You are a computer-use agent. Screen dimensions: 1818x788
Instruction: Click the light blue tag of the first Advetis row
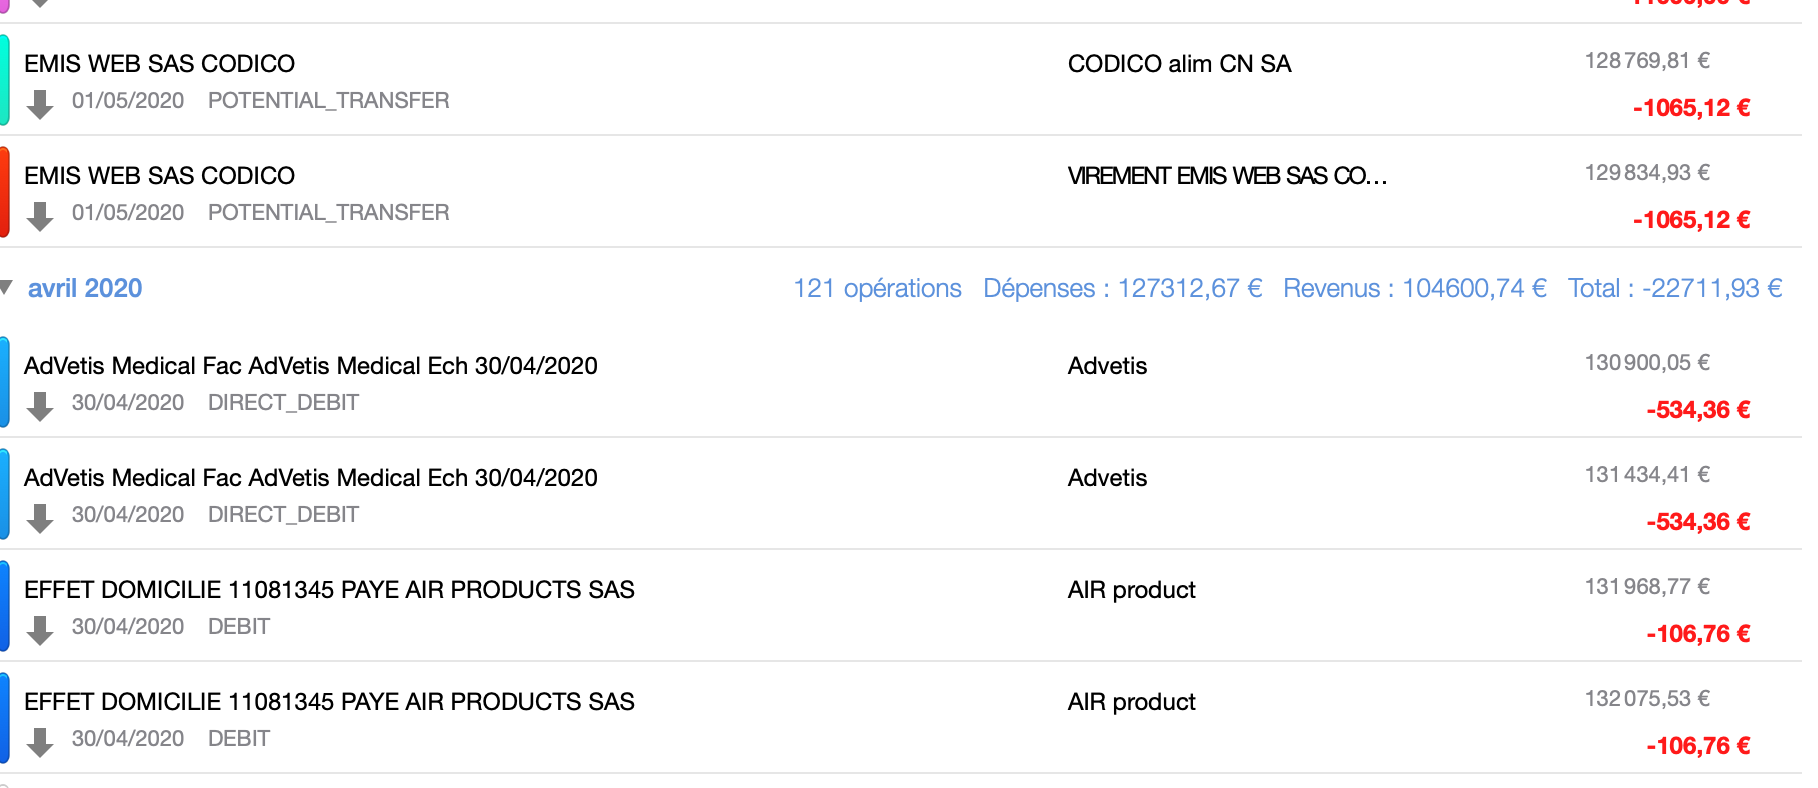(5, 382)
